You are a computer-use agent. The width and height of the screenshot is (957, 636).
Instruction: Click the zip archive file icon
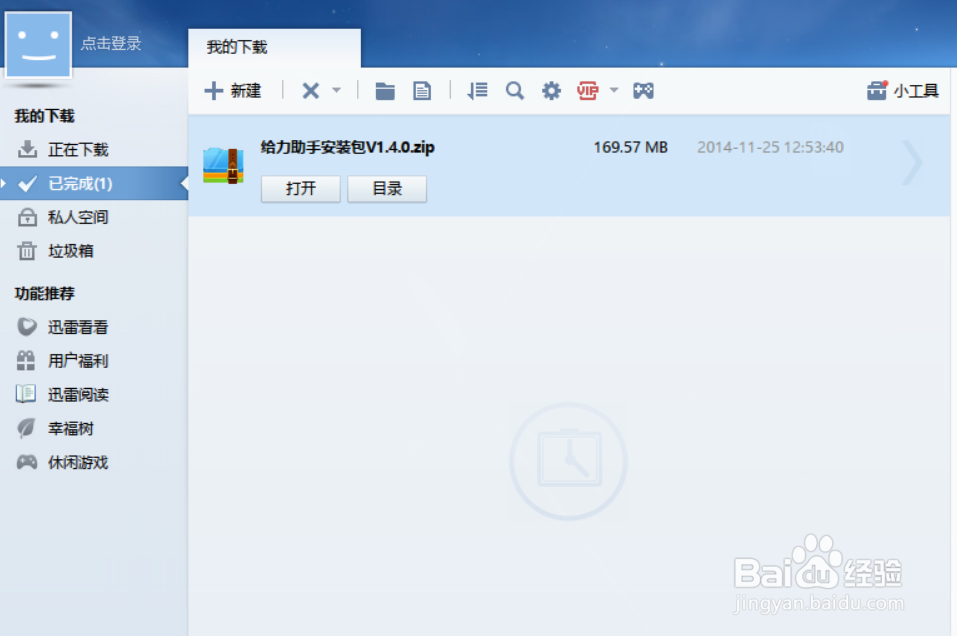[223, 165]
